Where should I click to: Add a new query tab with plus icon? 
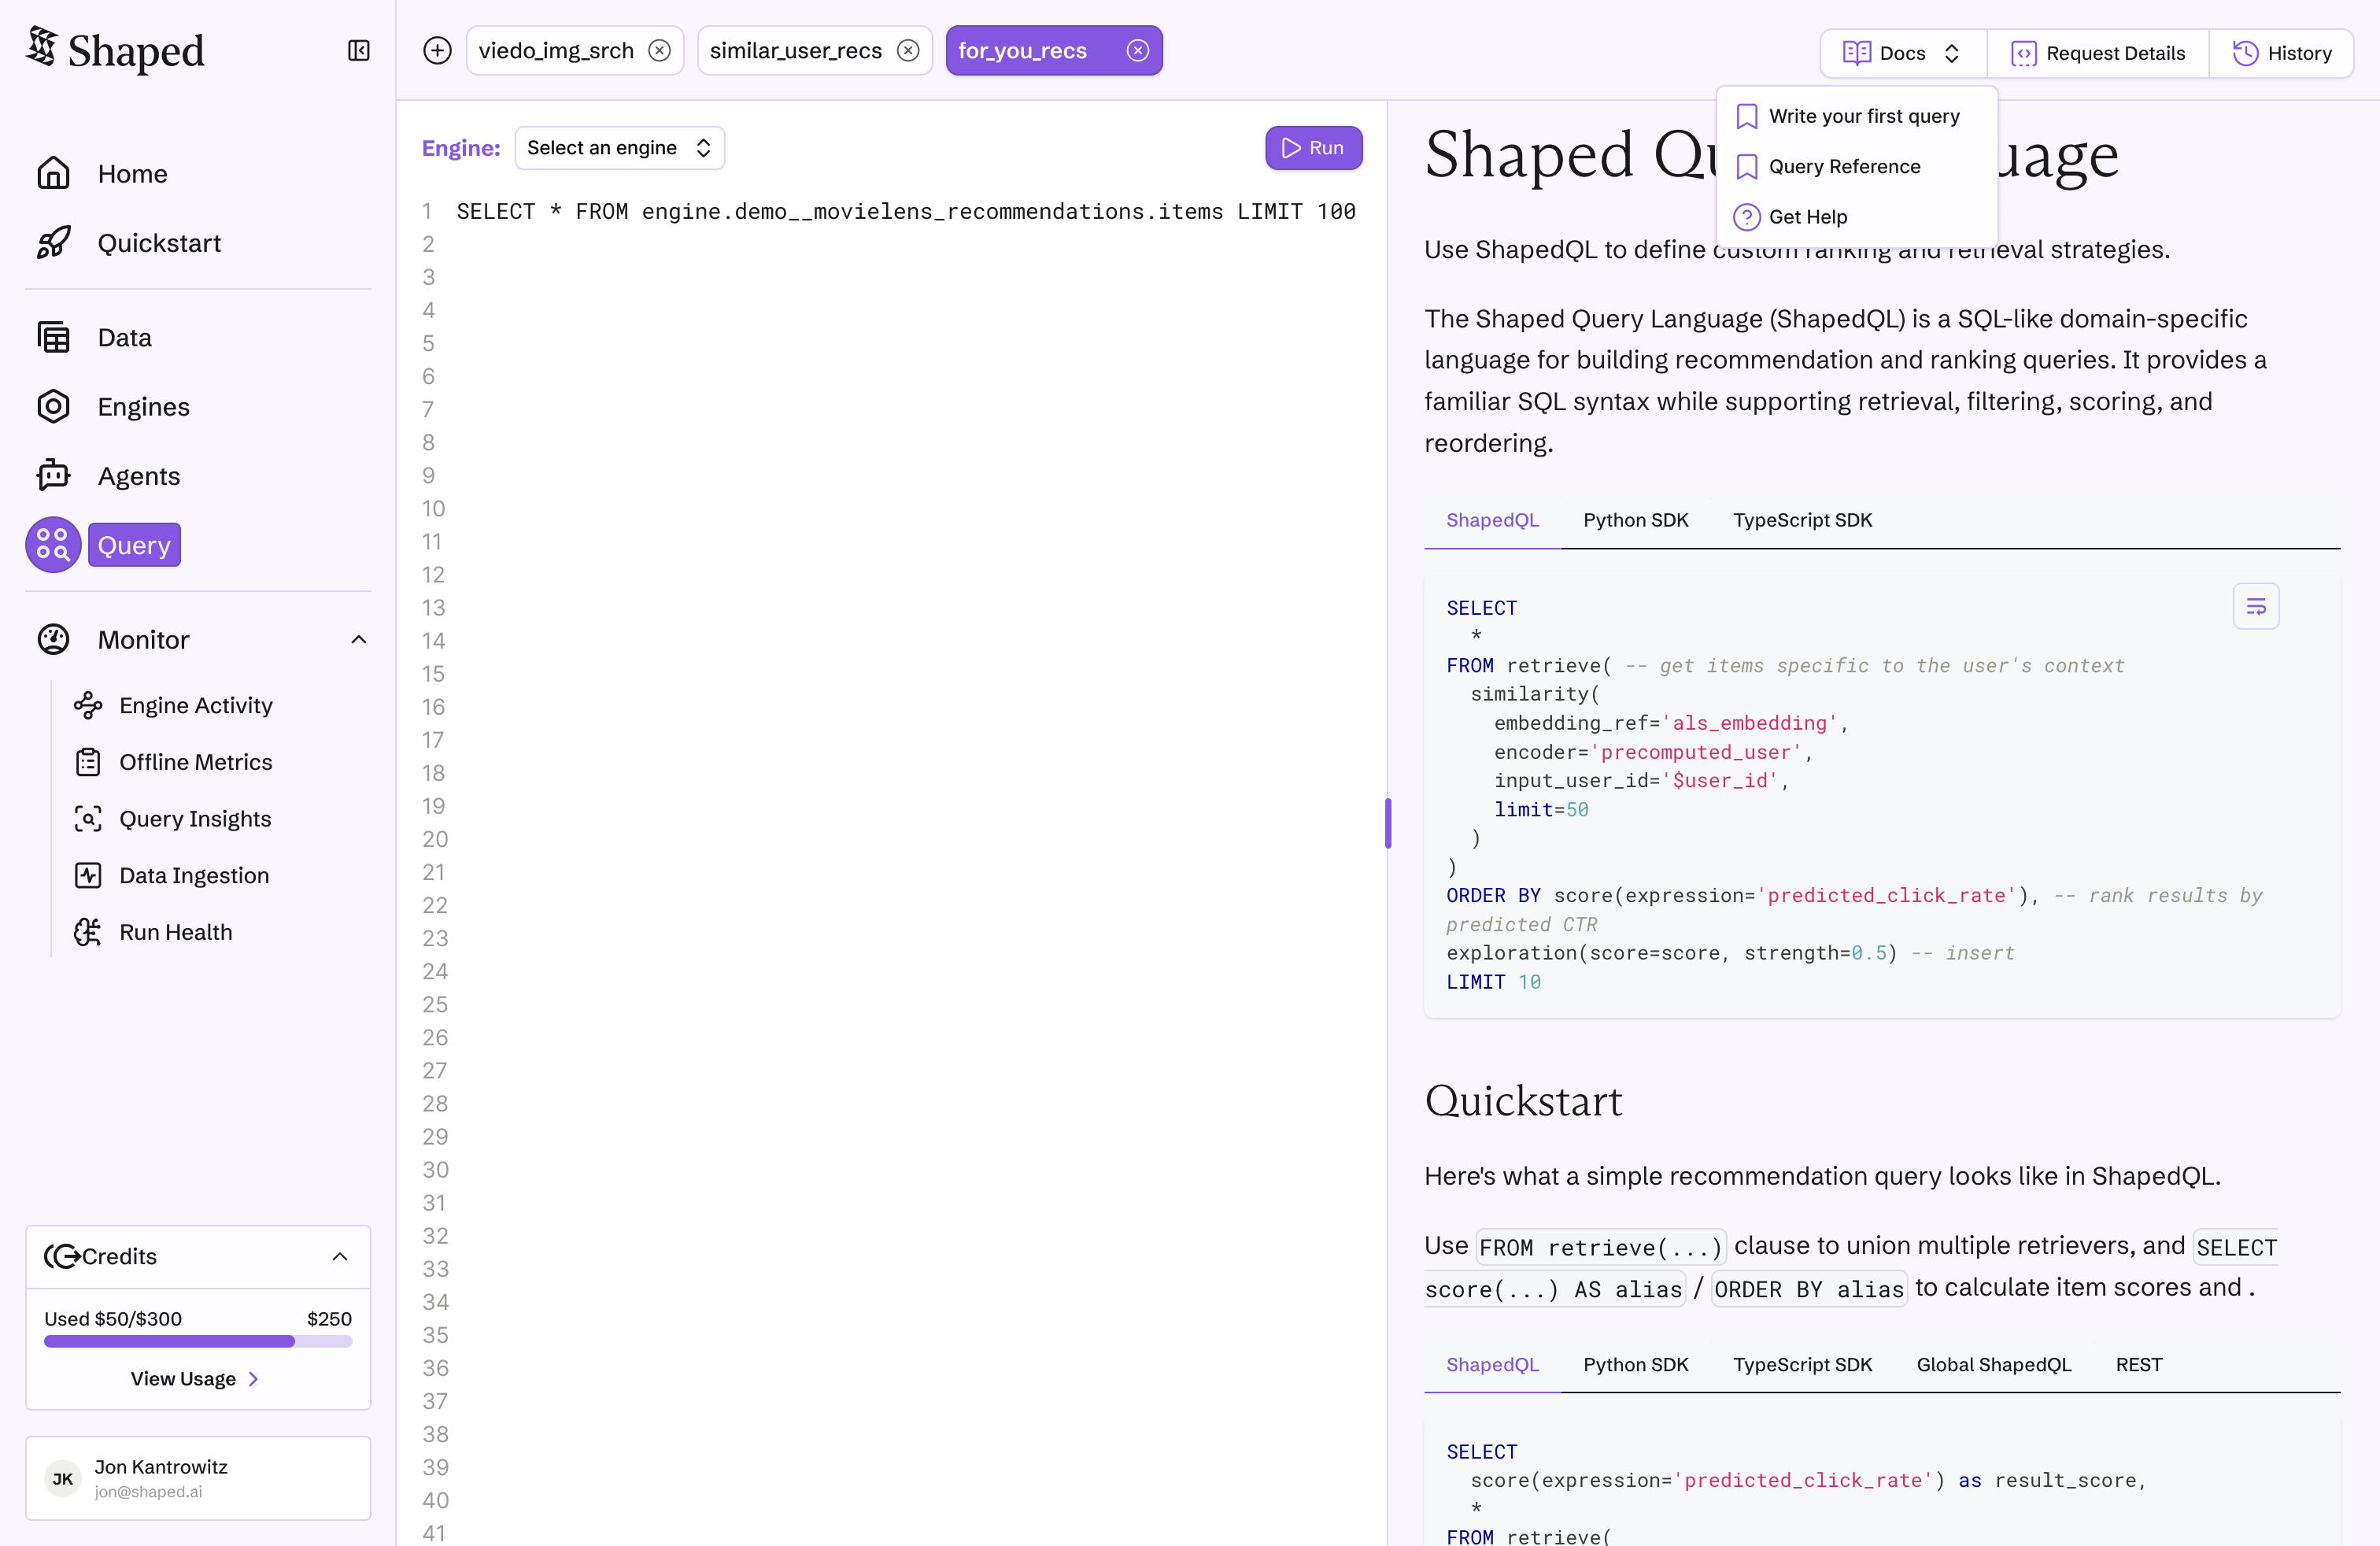[x=437, y=51]
